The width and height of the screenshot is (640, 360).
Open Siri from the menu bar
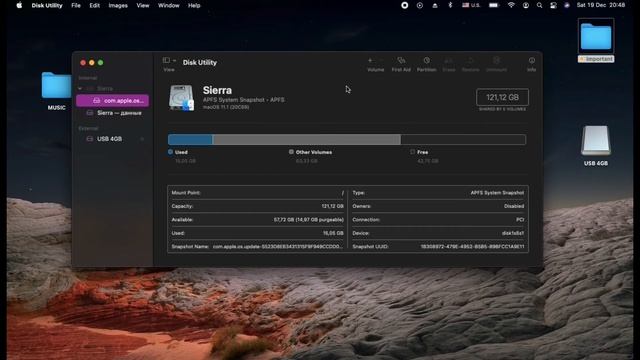(567, 5)
